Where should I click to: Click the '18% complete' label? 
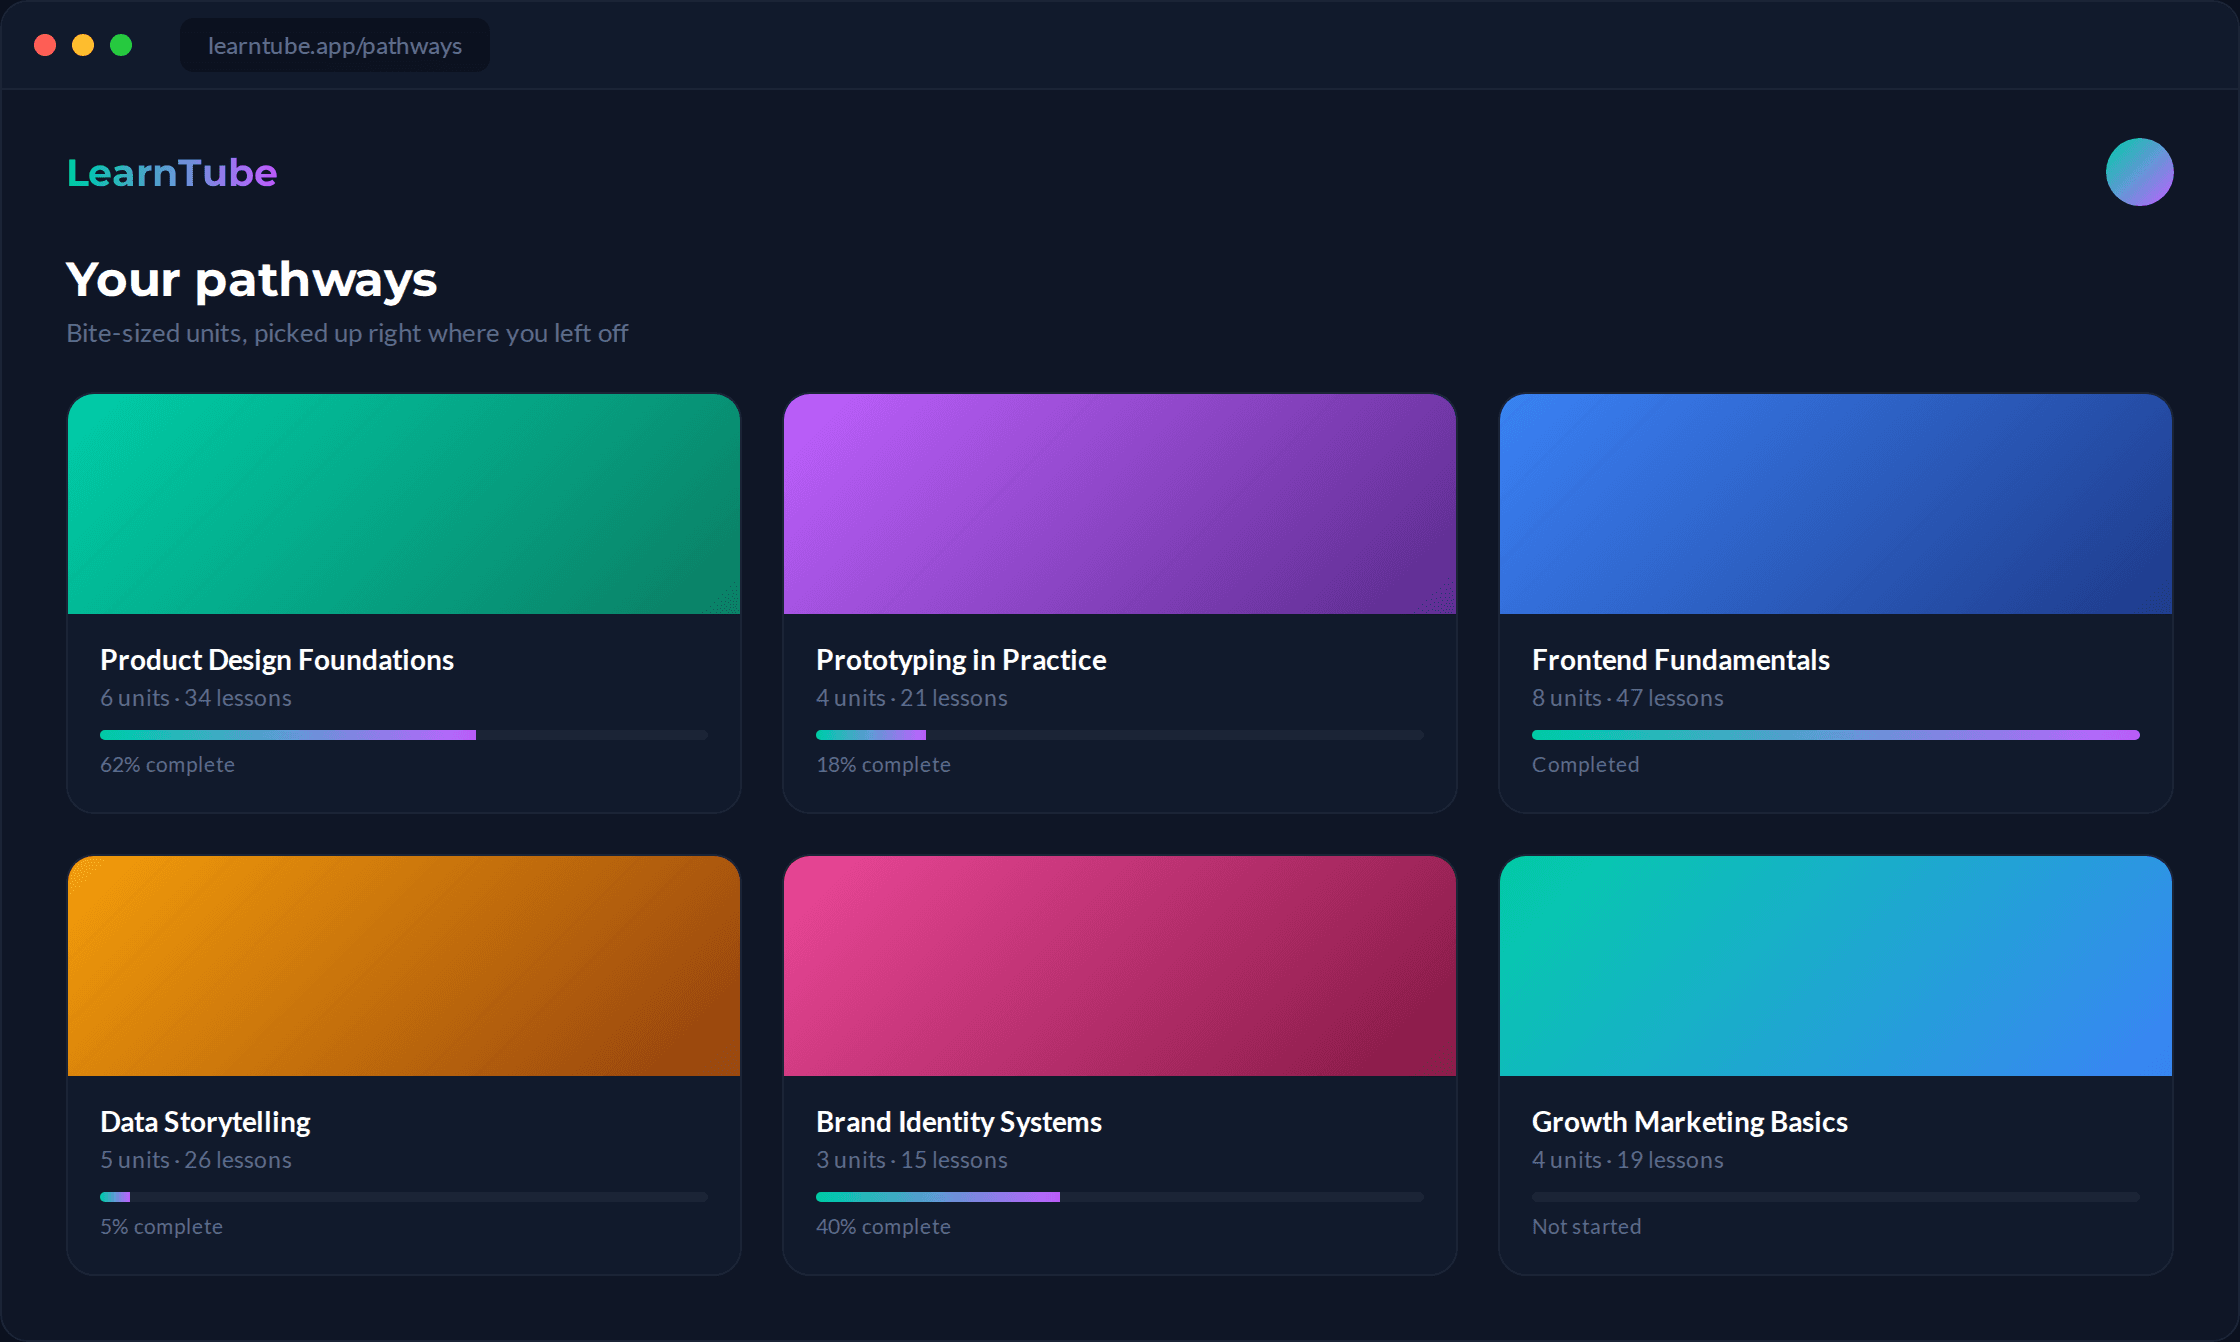pyautogui.click(x=883, y=765)
